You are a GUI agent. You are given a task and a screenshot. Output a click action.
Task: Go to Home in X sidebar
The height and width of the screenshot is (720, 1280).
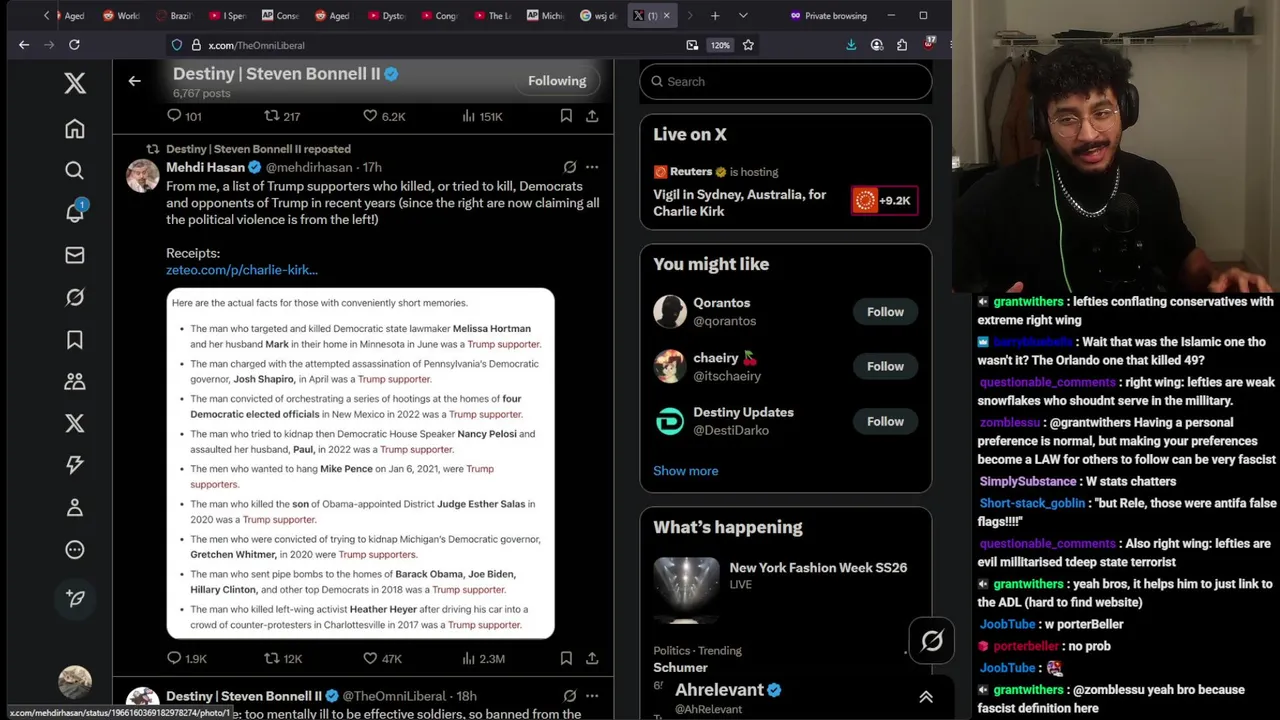[x=75, y=129]
